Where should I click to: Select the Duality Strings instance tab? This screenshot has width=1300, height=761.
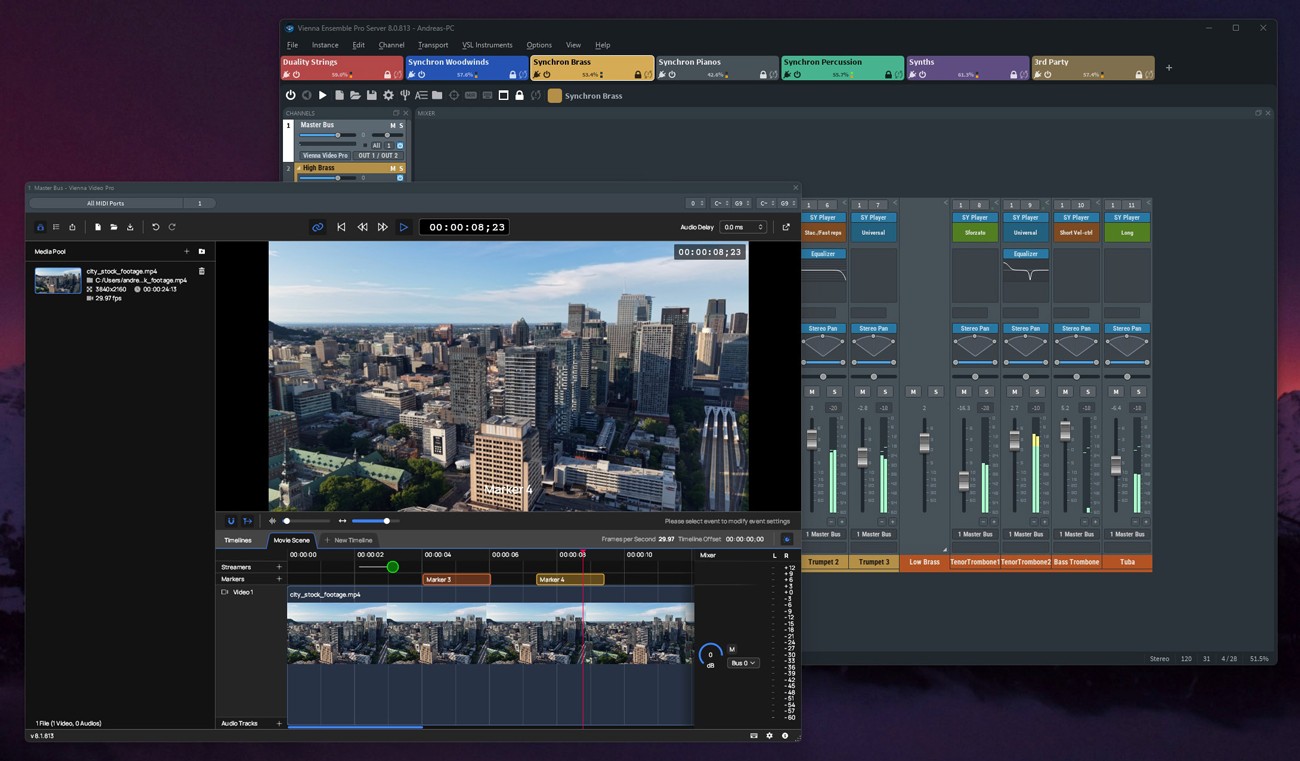click(342, 68)
